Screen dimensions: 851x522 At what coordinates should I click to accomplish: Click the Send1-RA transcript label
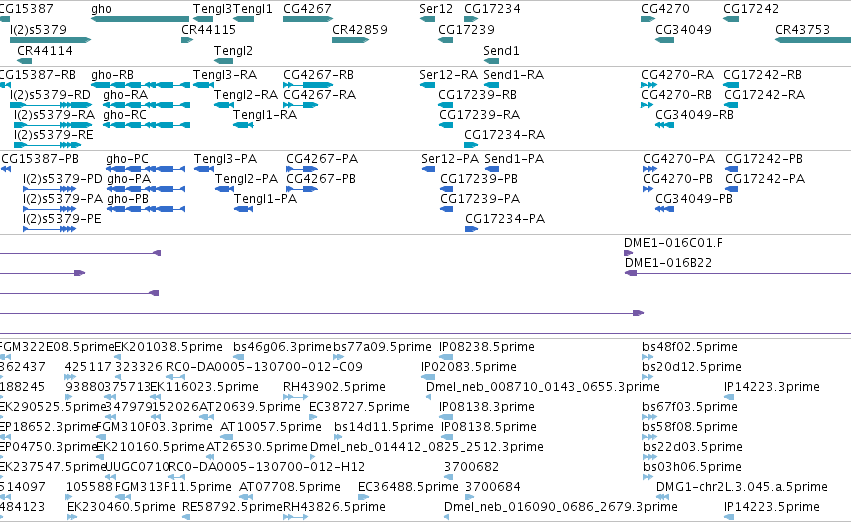(x=513, y=74)
